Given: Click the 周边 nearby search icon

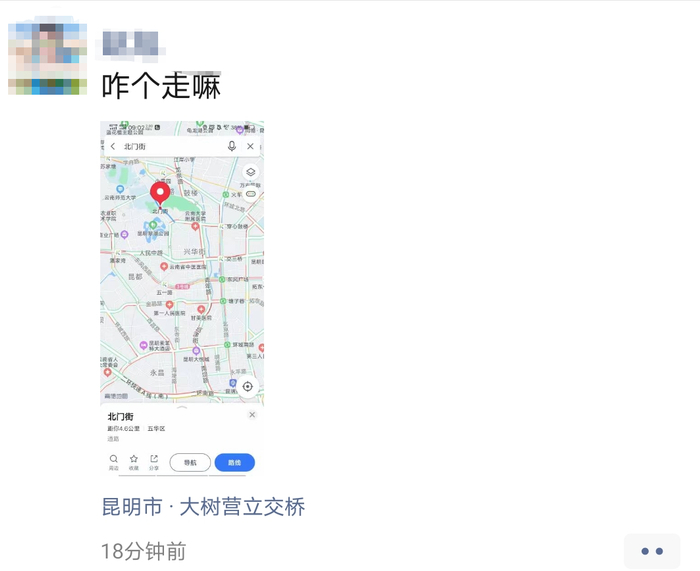Looking at the screenshot, I should coord(114,462).
